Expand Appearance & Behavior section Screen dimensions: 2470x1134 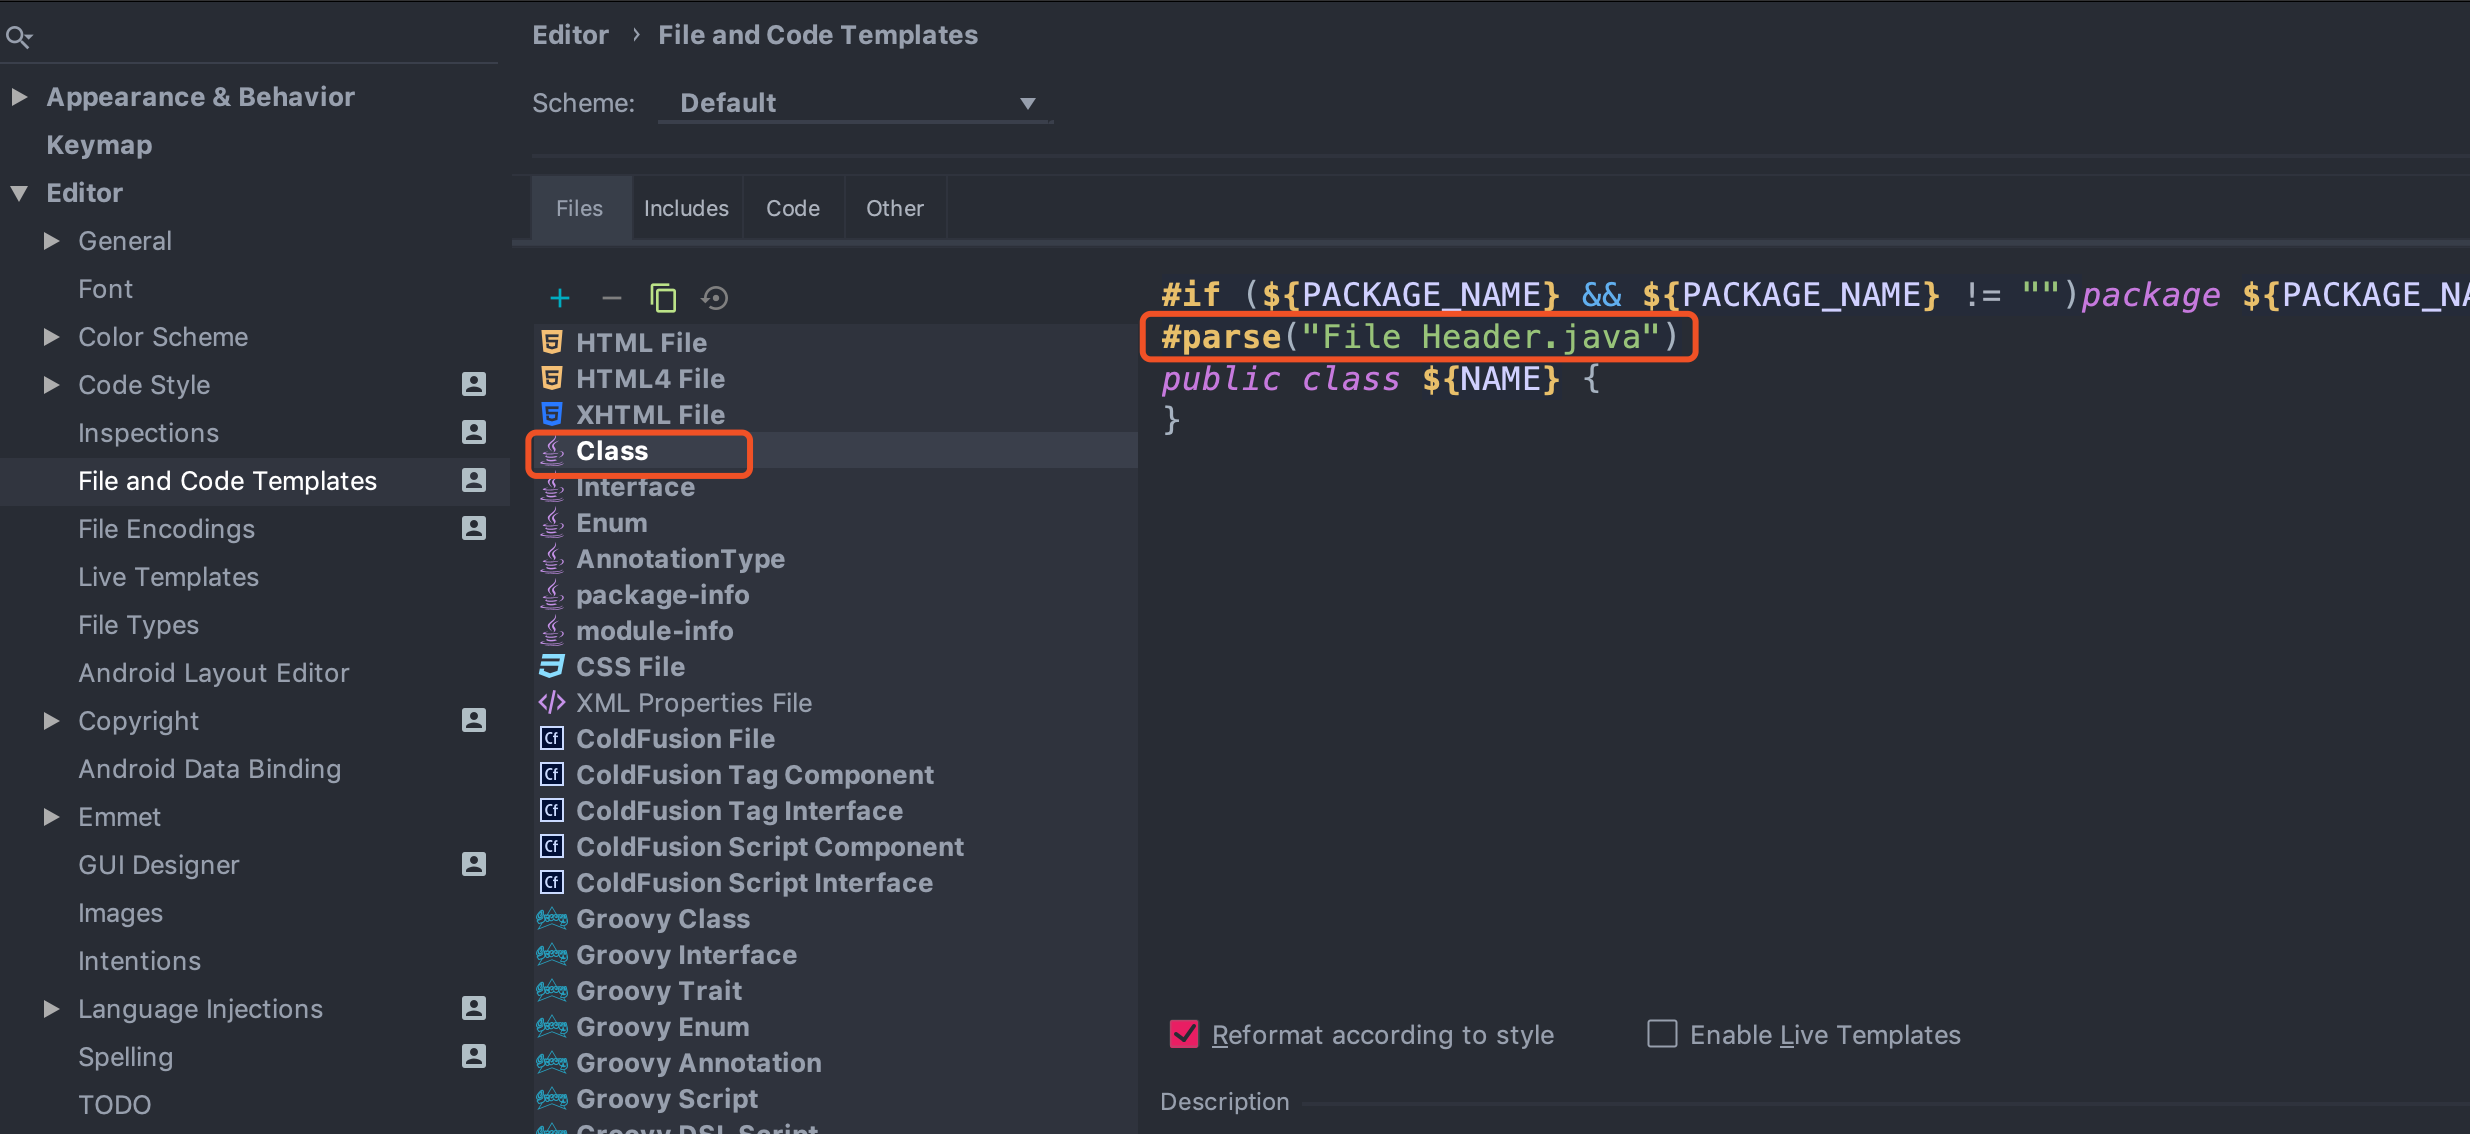(19, 97)
